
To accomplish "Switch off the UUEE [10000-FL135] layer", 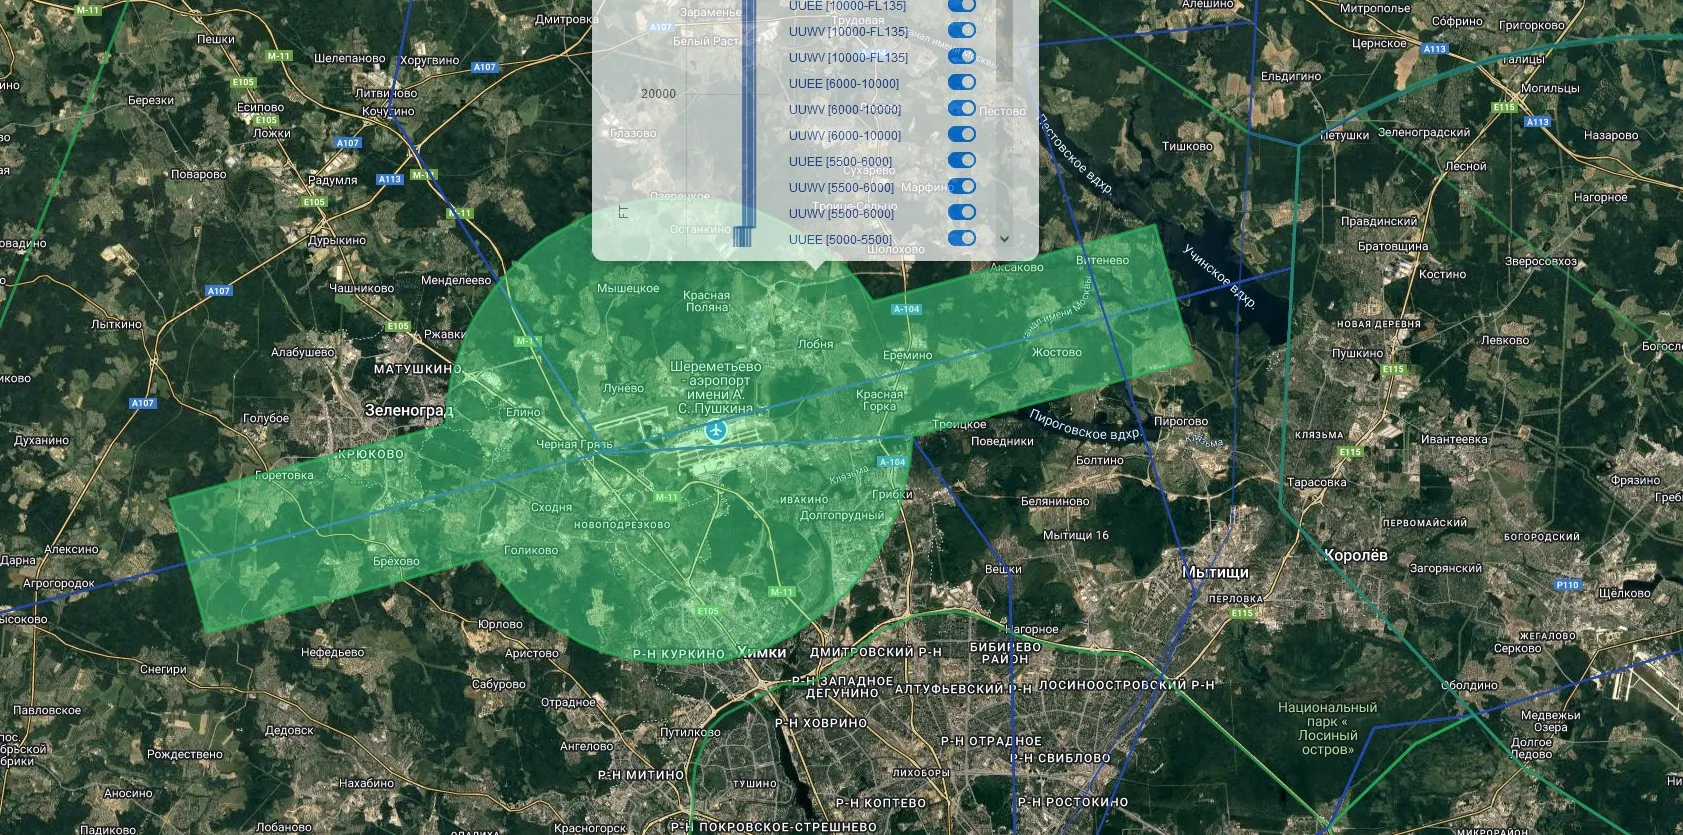I will [962, 5].
